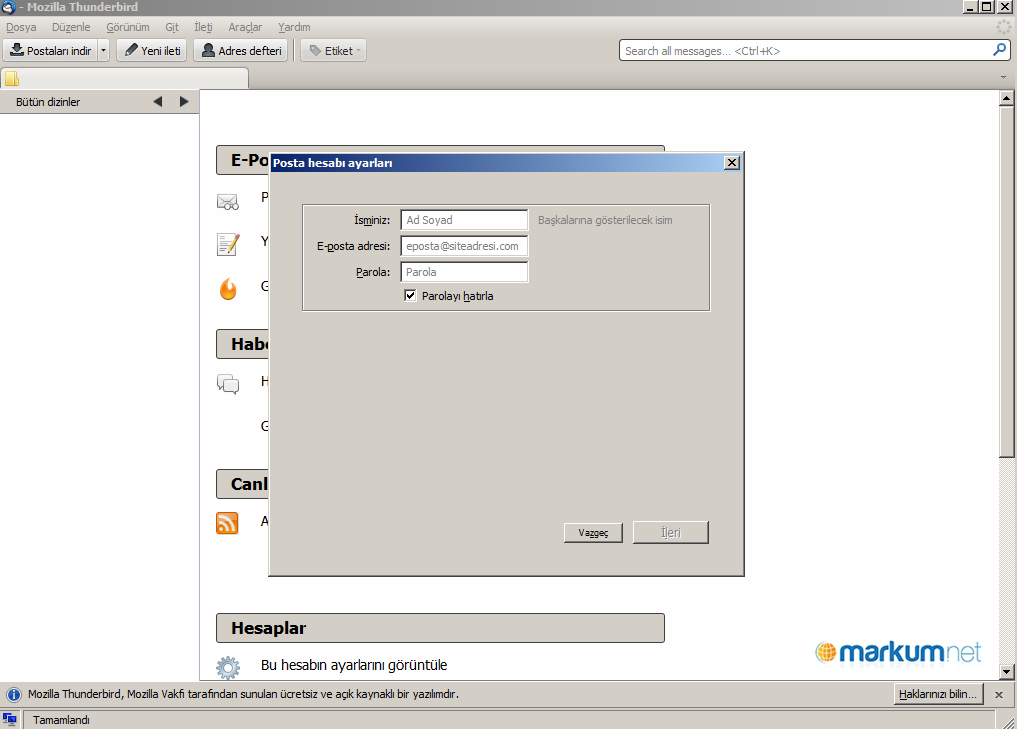
Task: Open the Adres defteri address book
Action: [x=242, y=51]
